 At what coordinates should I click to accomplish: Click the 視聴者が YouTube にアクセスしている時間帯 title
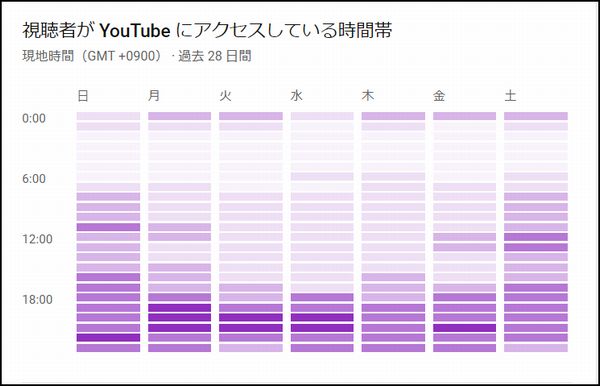tap(207, 31)
